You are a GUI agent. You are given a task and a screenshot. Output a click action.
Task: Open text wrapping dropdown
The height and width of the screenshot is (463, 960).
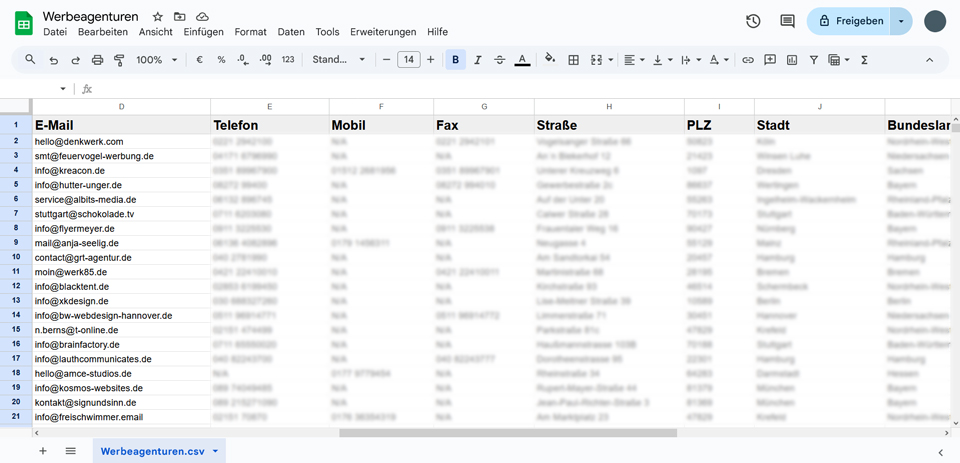[x=691, y=60]
